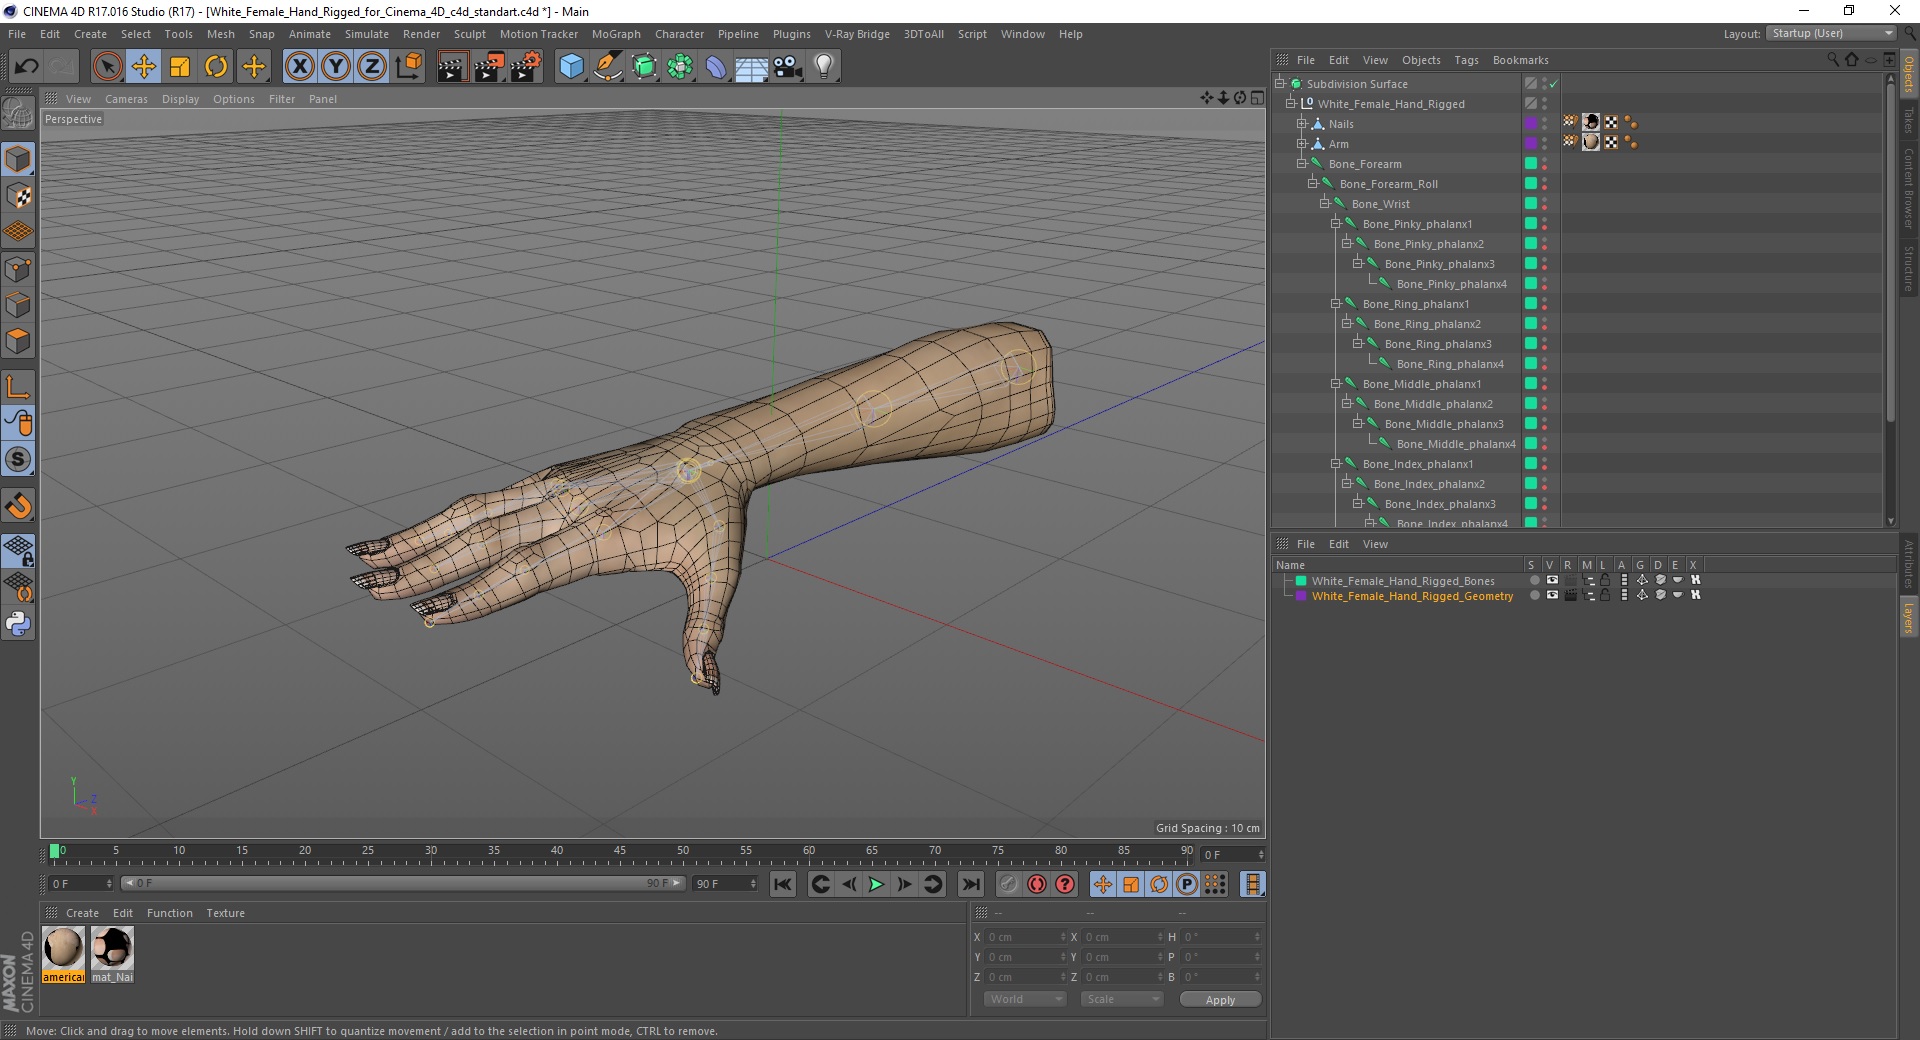The image size is (1920, 1040).
Task: Open the Simulate menu
Action: [x=367, y=34]
